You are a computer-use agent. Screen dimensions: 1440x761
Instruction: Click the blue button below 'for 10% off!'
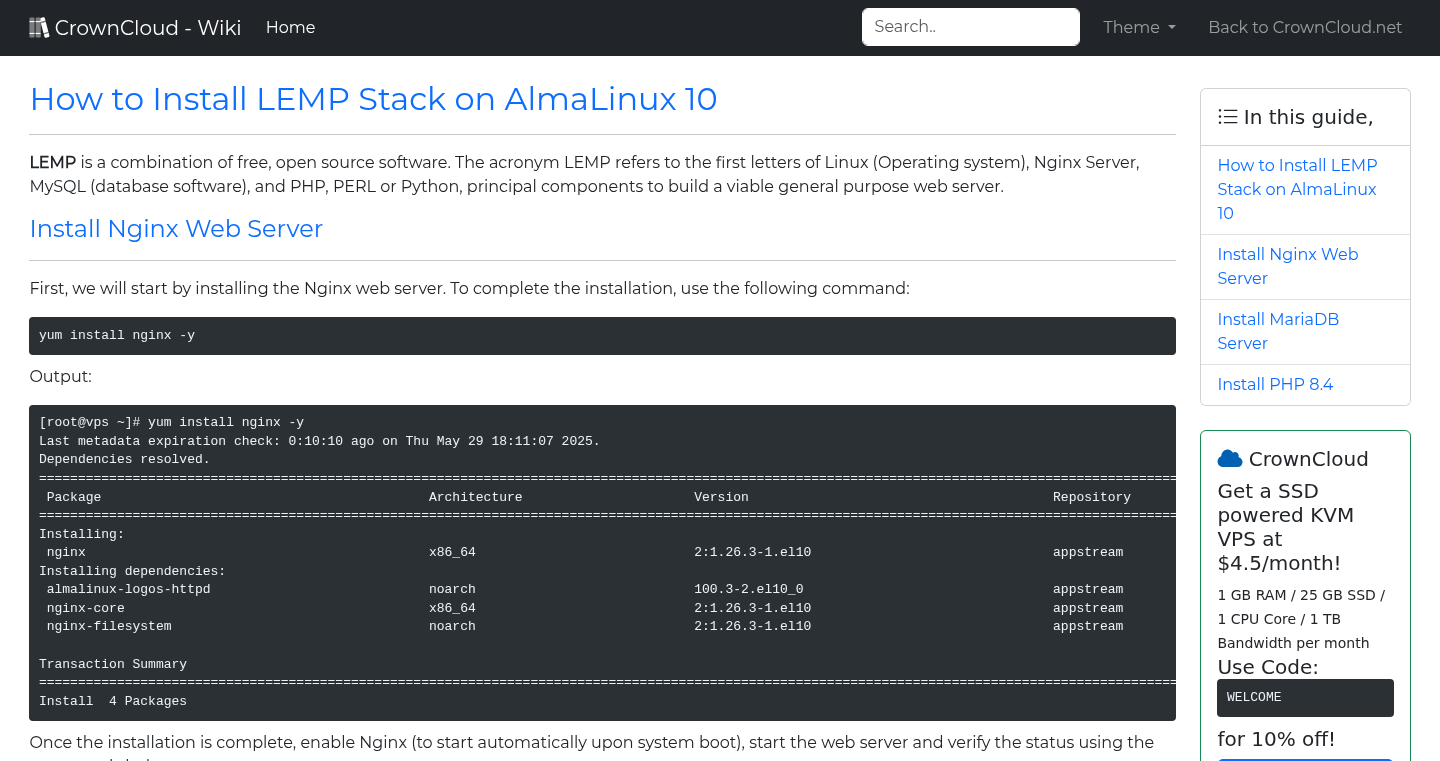1305,758
